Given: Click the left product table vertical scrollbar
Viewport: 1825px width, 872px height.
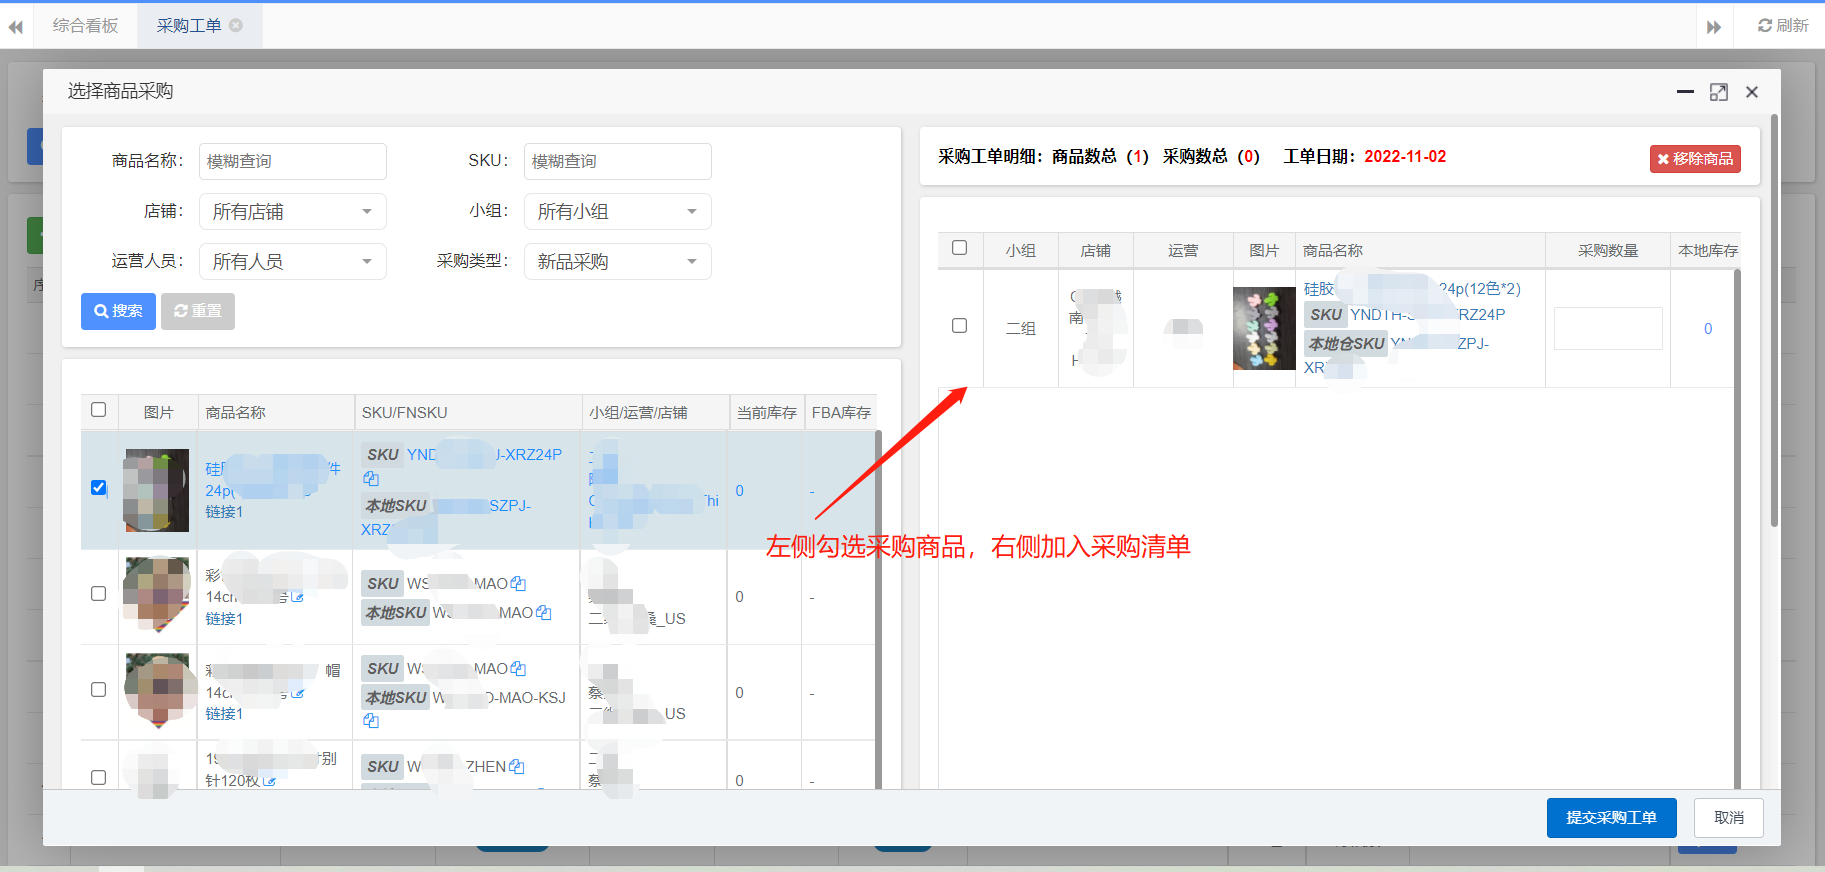Looking at the screenshot, I should point(878,610).
